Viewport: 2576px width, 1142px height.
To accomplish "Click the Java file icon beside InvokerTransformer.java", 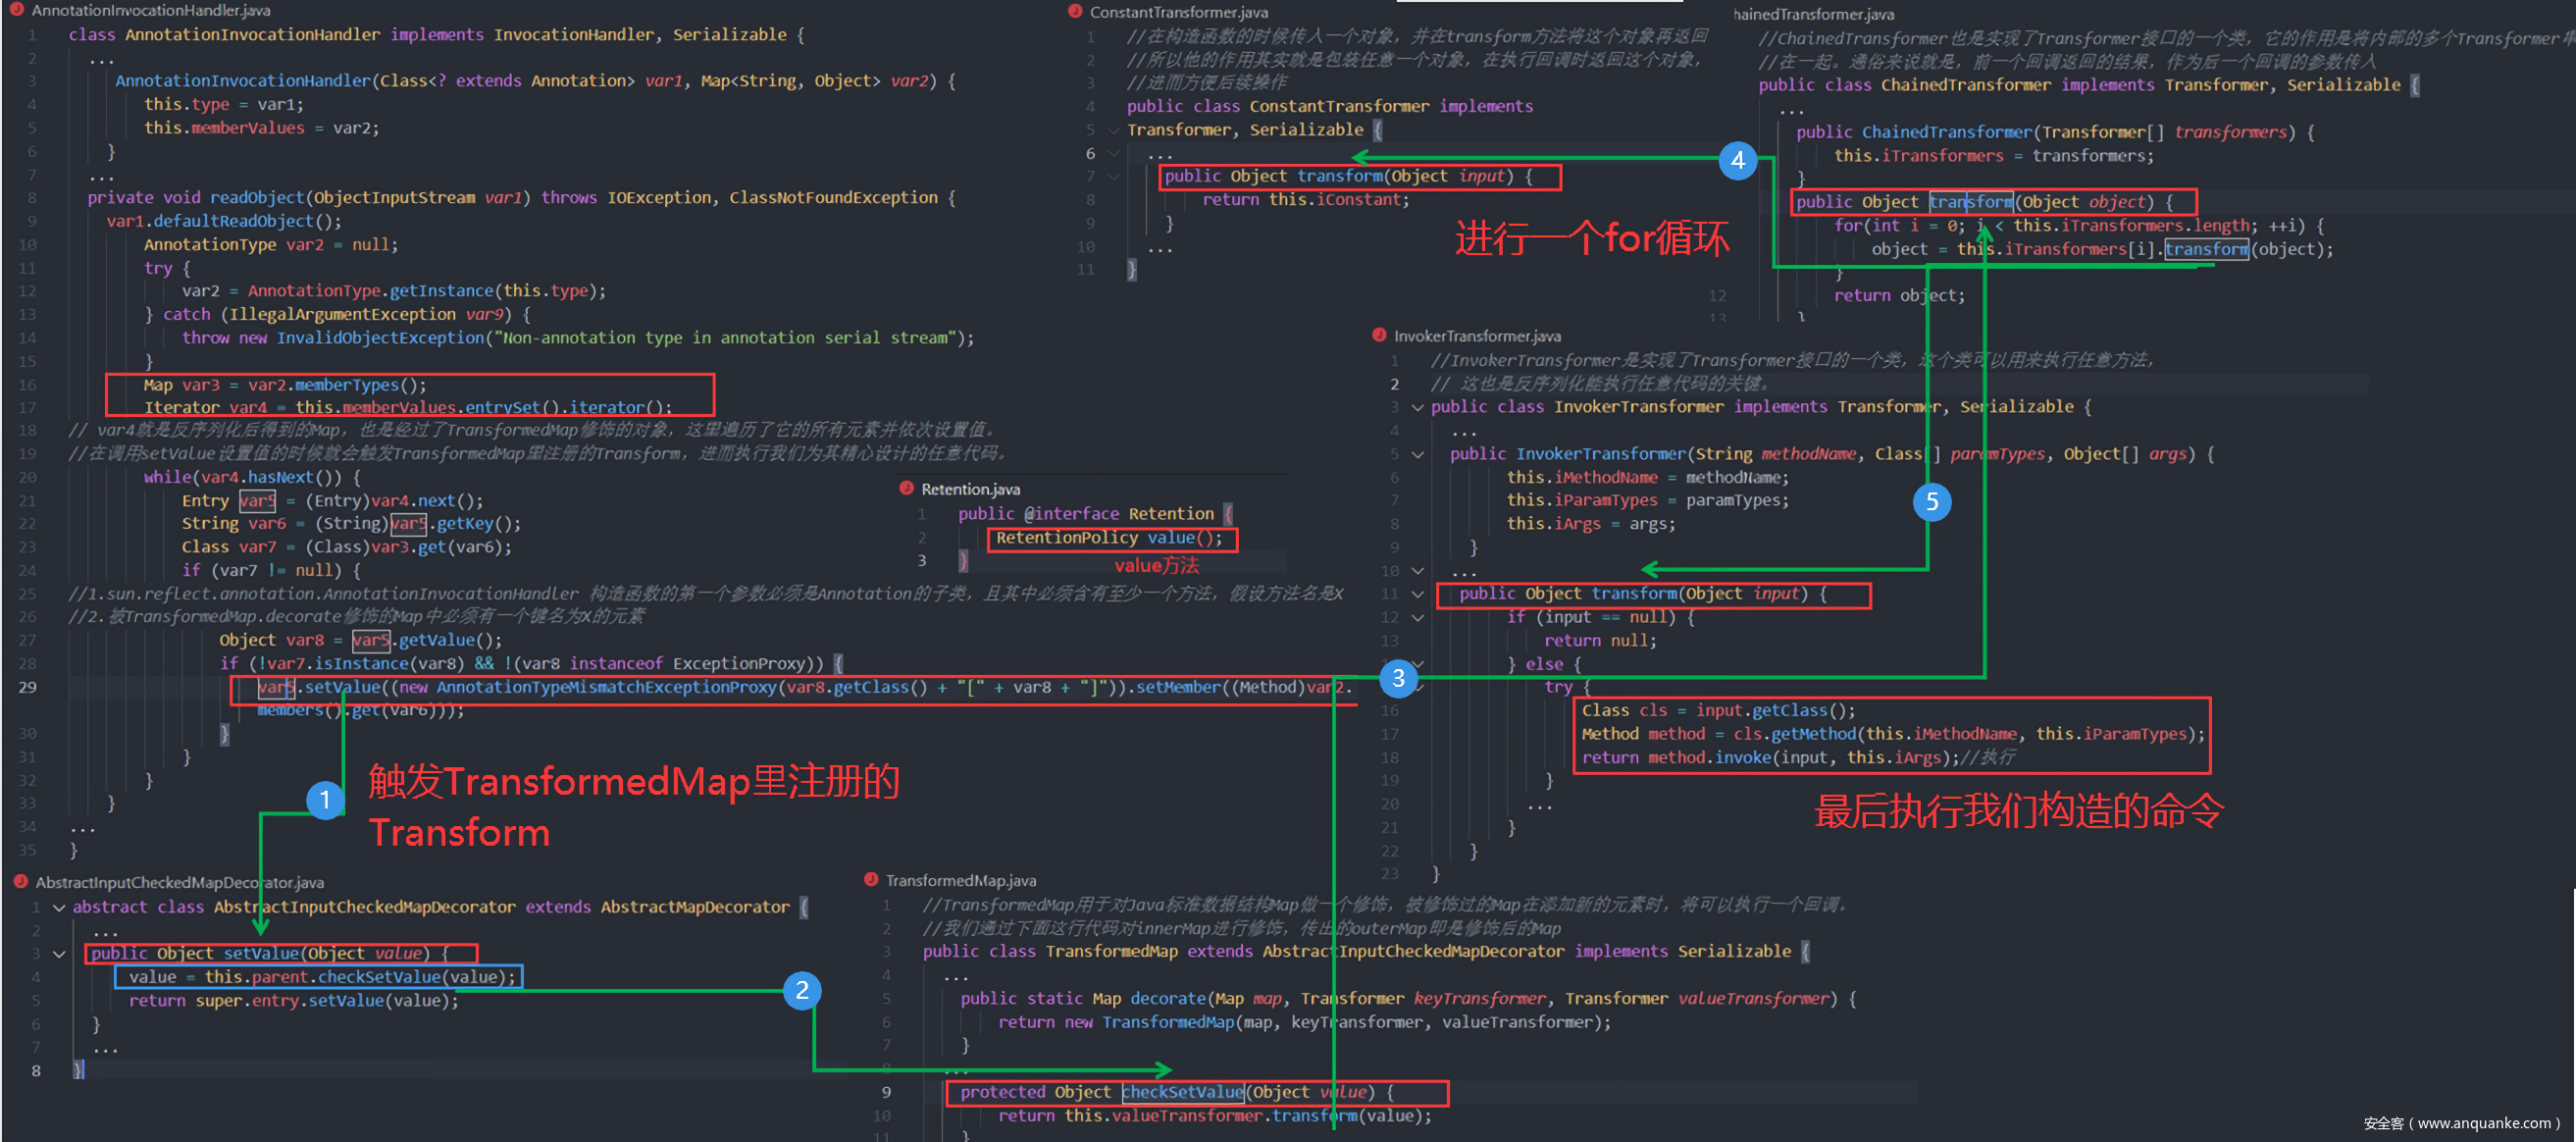I will coord(1380,335).
